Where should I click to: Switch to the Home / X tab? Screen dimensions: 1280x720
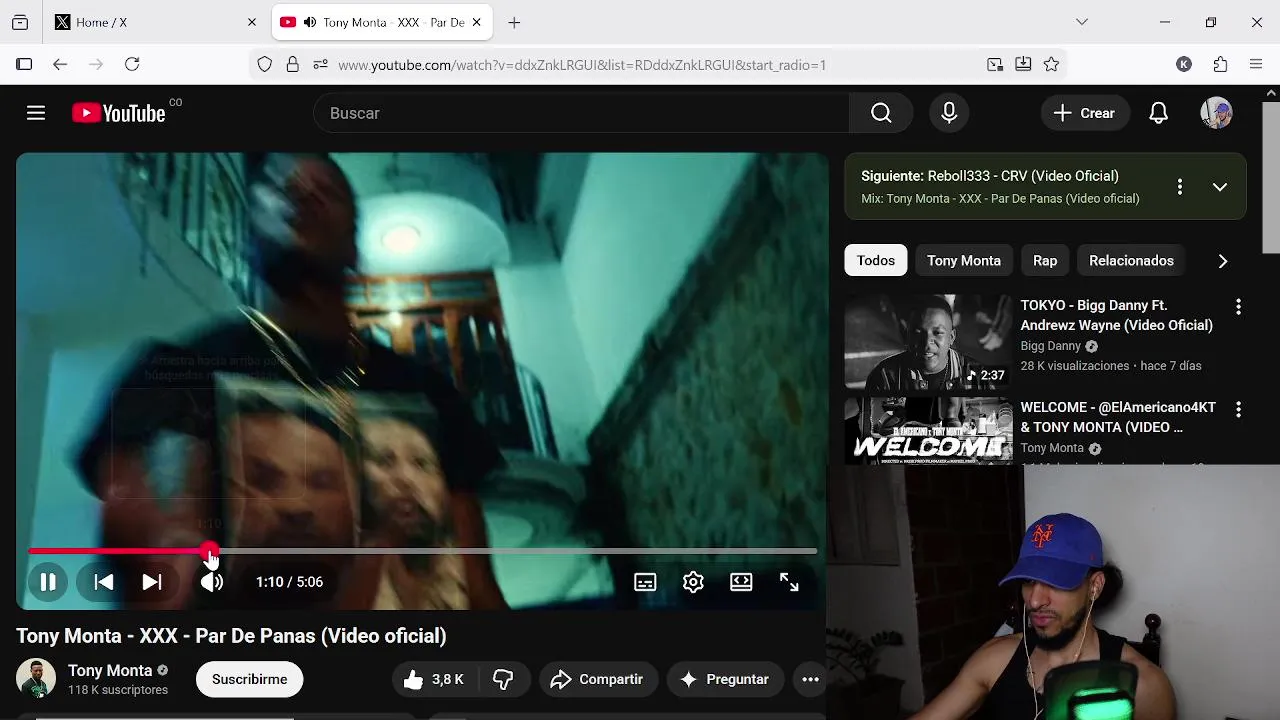pos(157,22)
